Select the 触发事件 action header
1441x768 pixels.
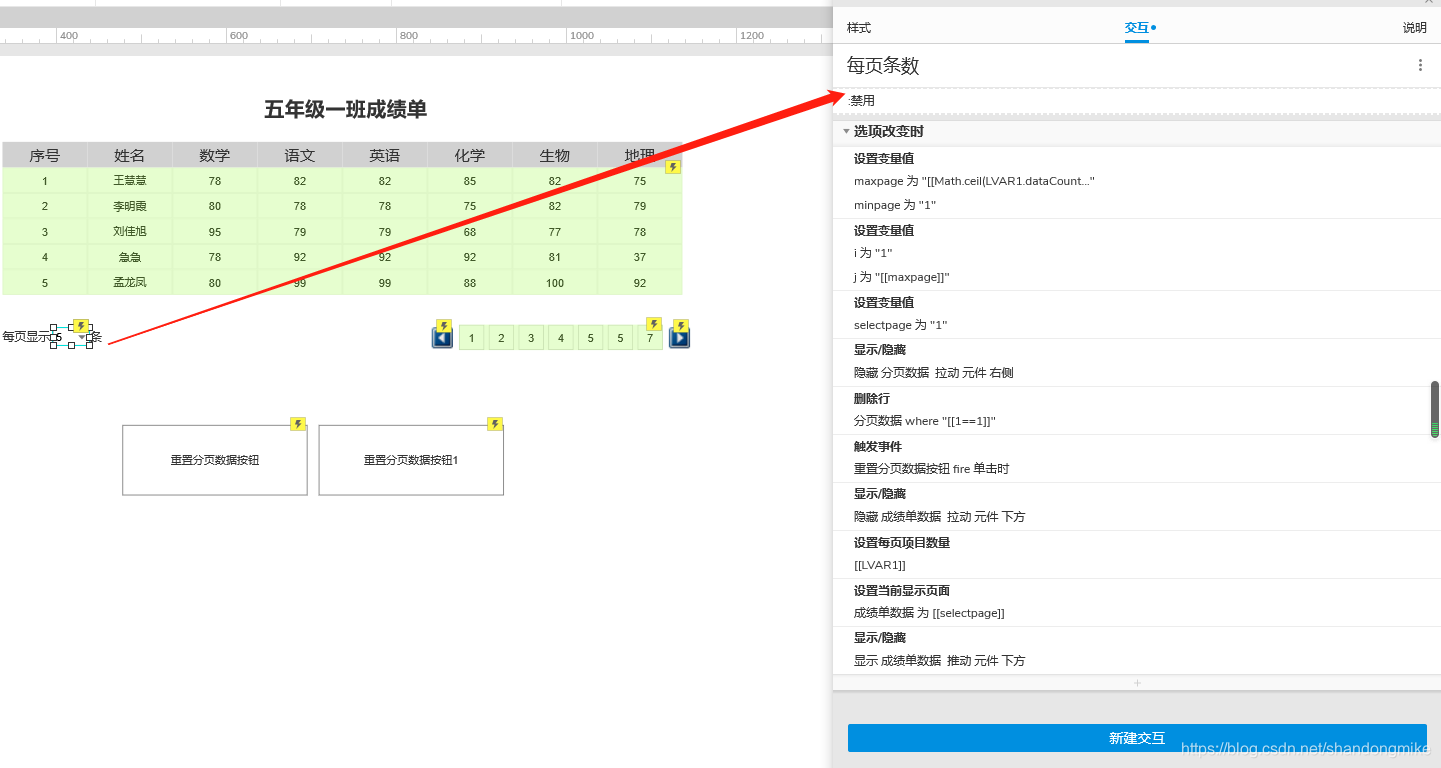pos(878,446)
